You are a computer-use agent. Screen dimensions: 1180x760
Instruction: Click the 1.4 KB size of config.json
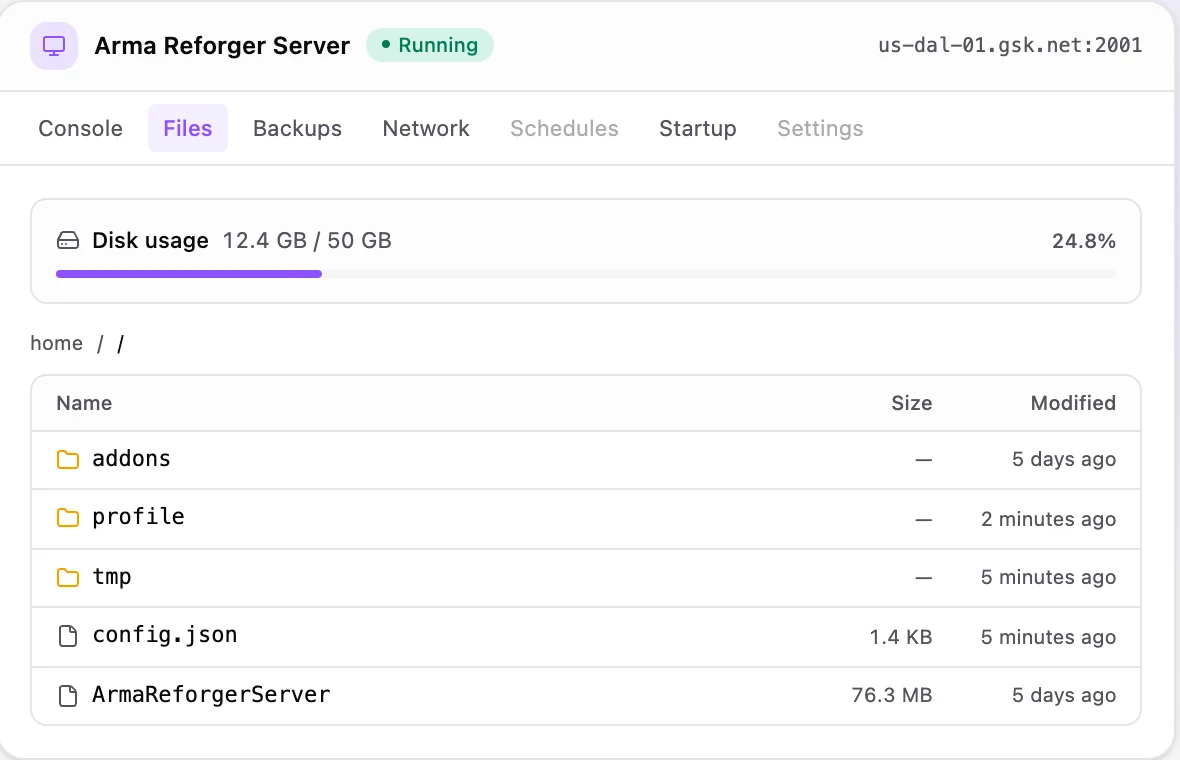(901, 637)
